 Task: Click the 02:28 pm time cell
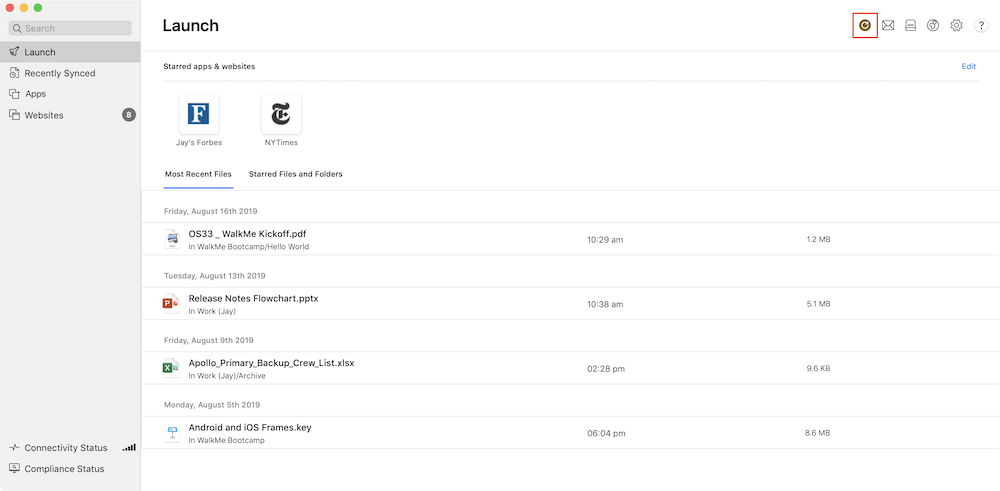click(x=606, y=369)
